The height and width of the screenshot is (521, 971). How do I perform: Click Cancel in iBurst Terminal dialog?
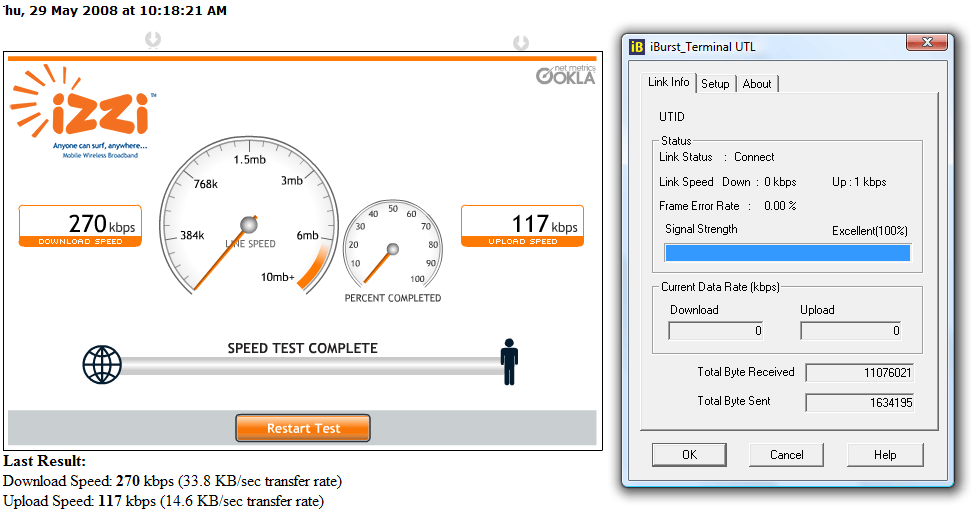[x=786, y=455]
